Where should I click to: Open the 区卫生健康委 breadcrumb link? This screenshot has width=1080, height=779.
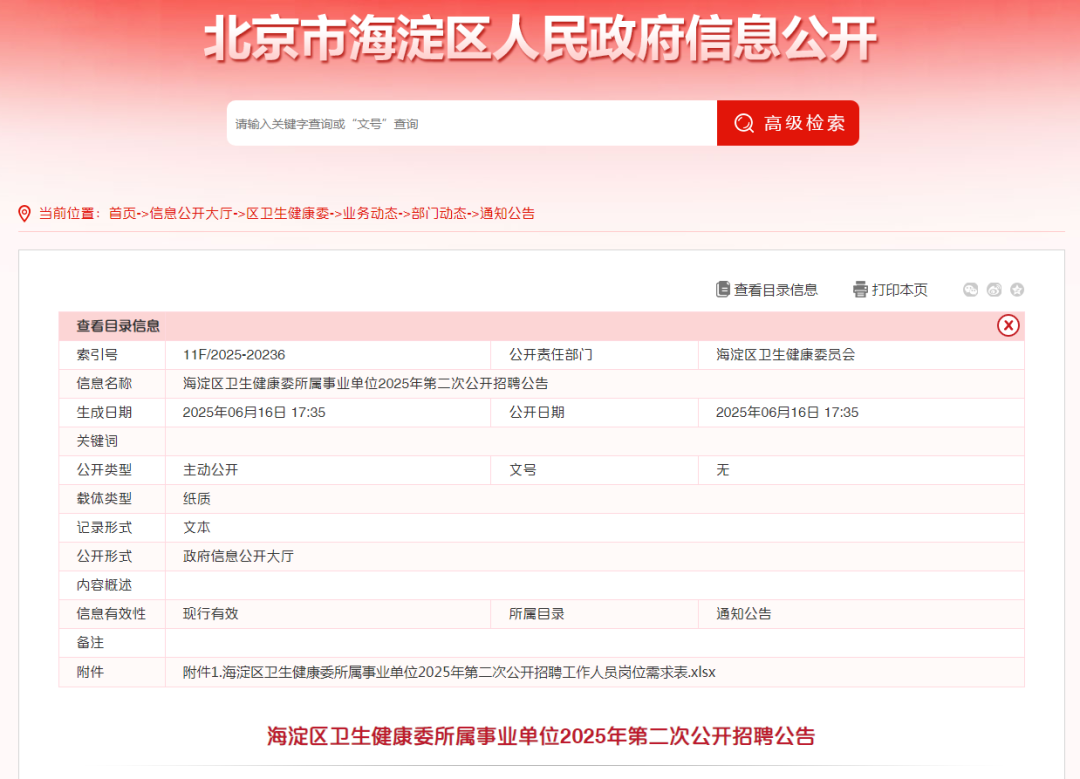pyautogui.click(x=288, y=214)
